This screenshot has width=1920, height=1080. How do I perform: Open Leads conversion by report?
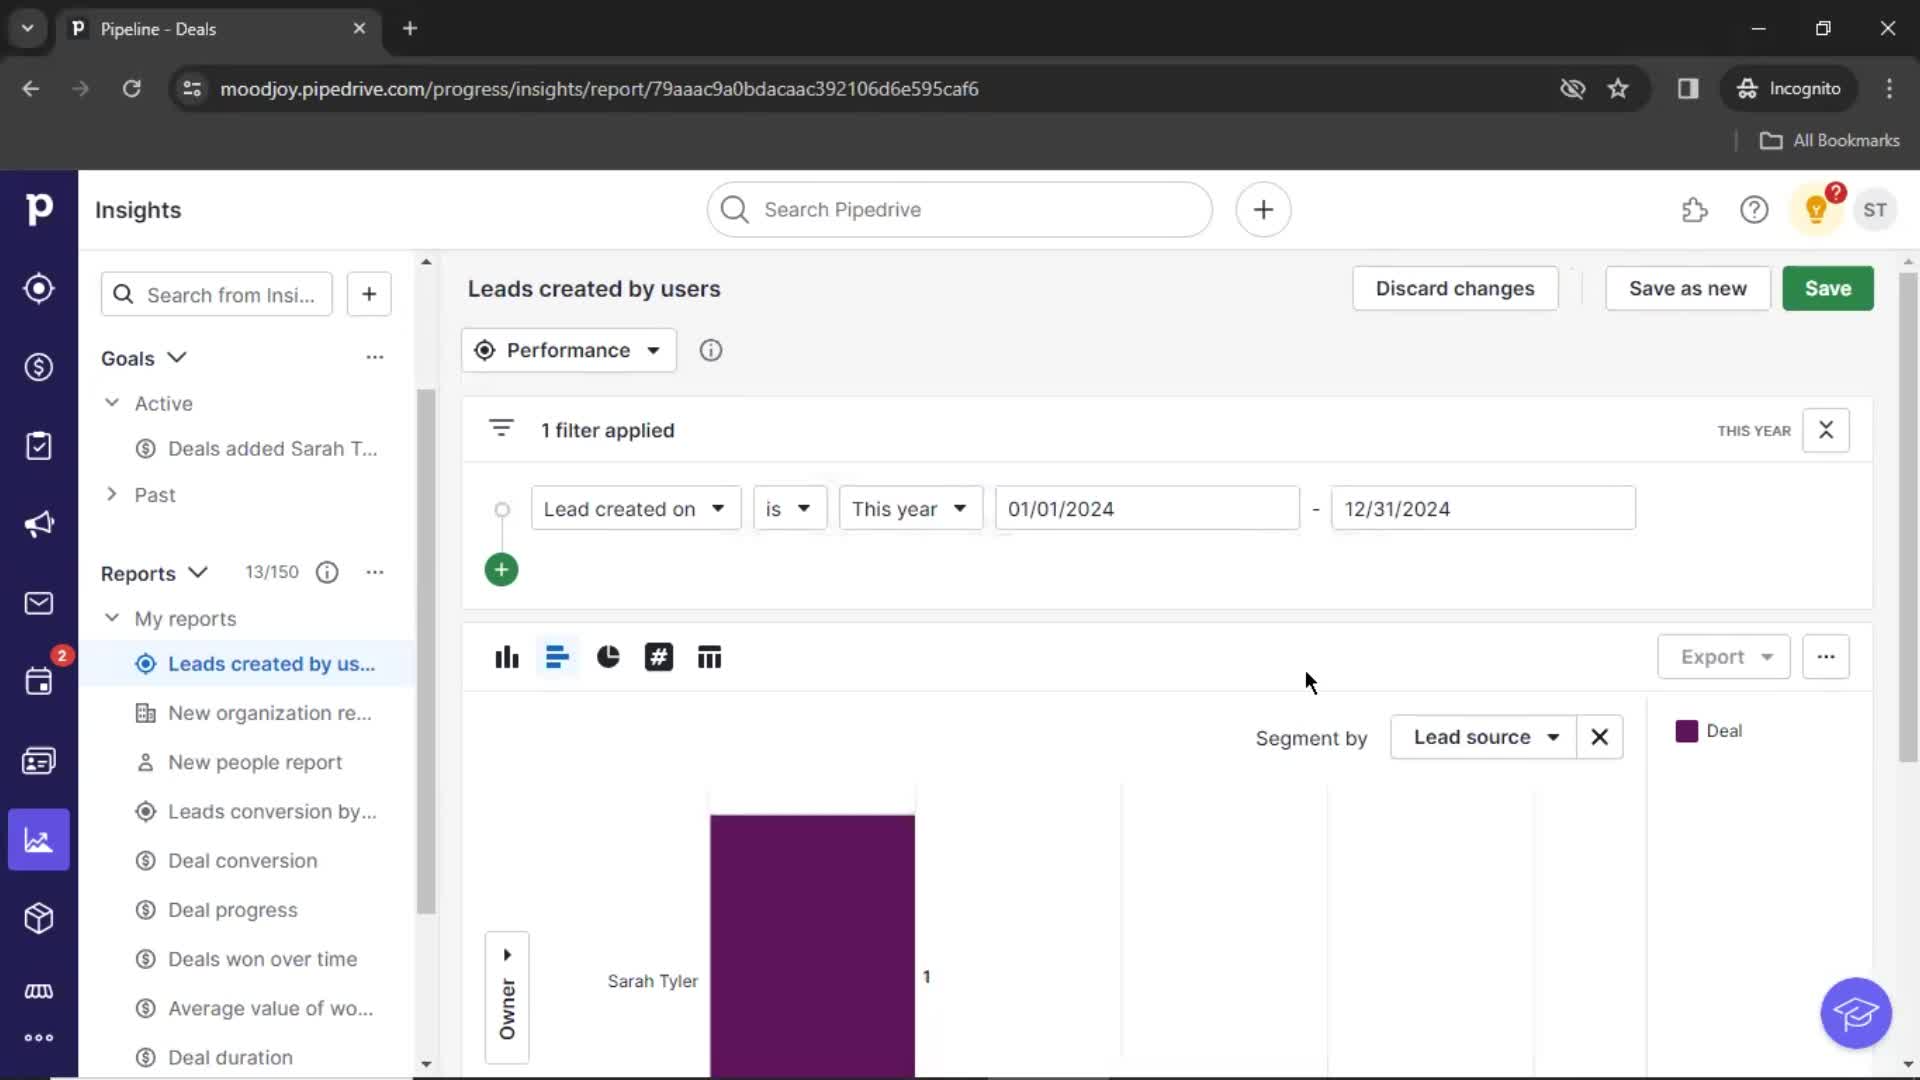point(247,811)
